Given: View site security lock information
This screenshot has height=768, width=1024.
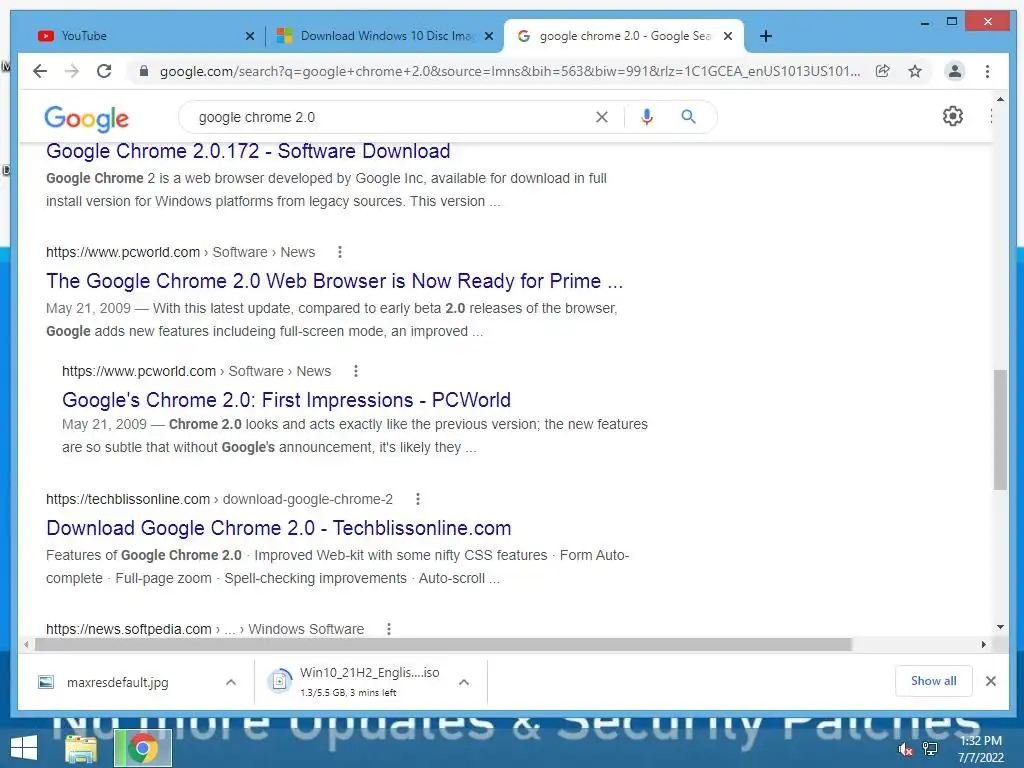Looking at the screenshot, I should click(144, 71).
